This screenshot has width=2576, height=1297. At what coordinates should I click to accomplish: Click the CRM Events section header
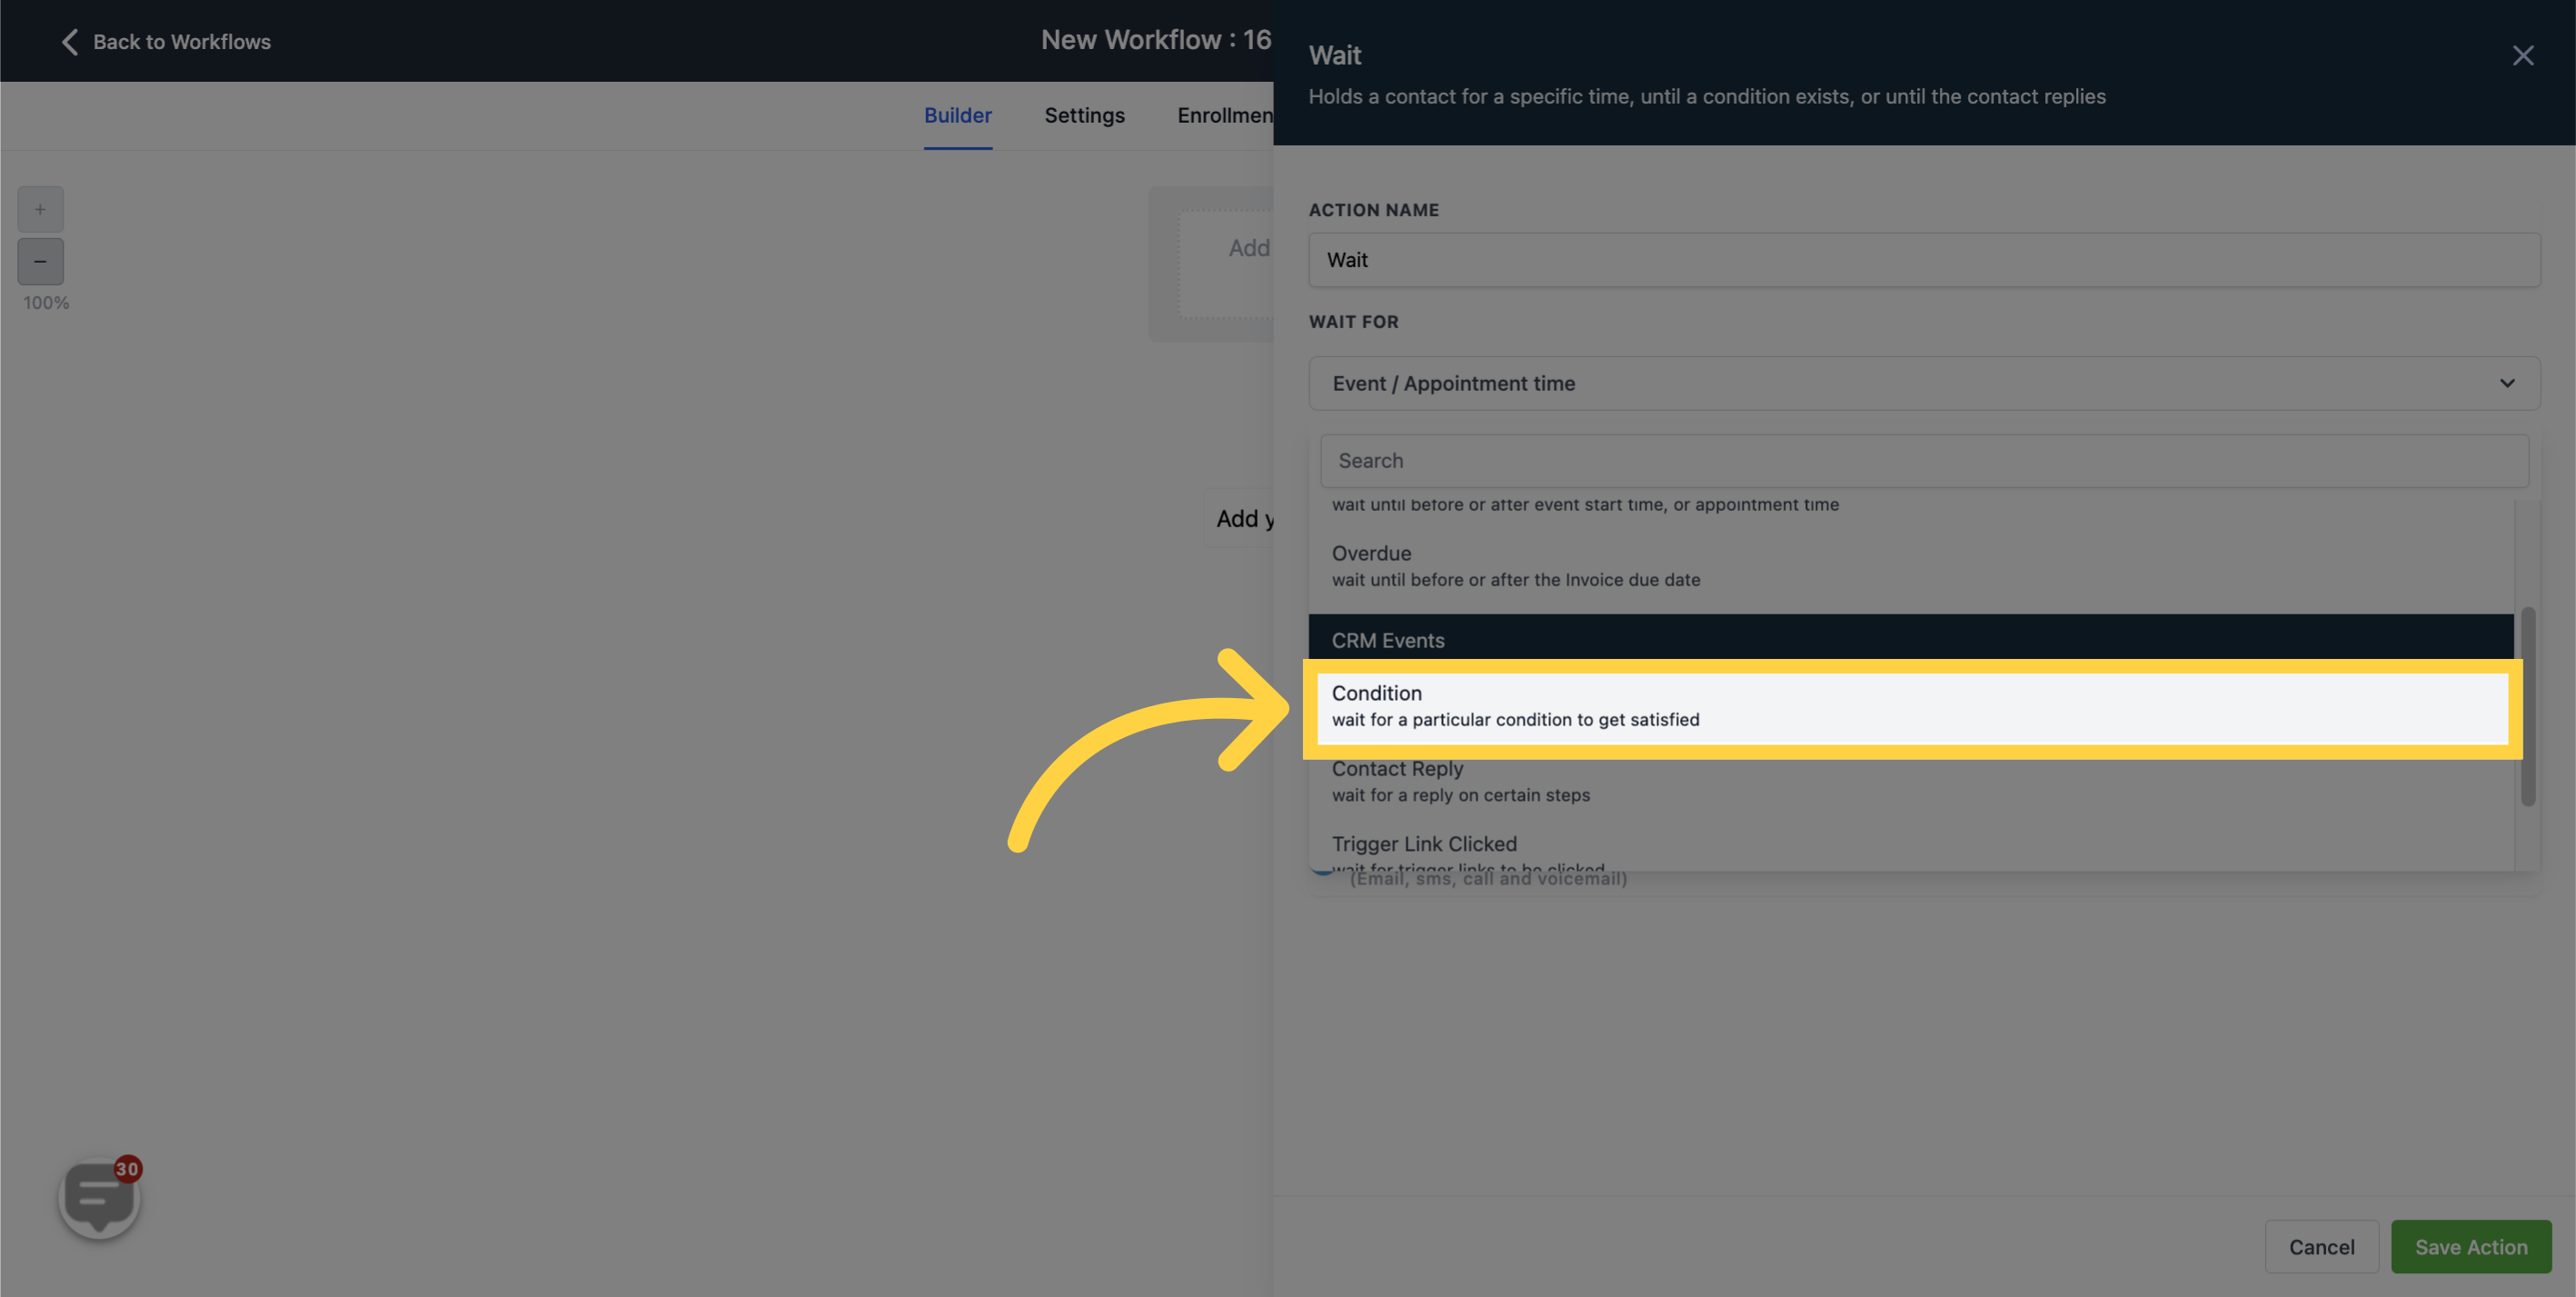(x=1911, y=638)
